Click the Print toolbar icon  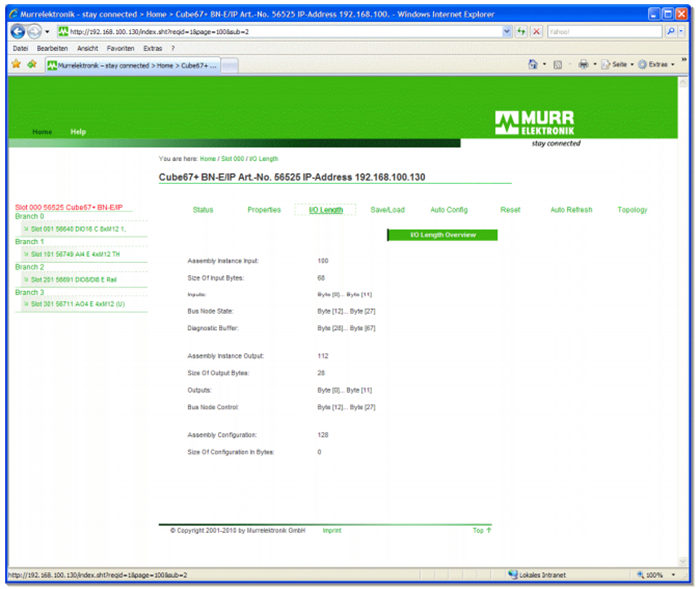tap(583, 65)
